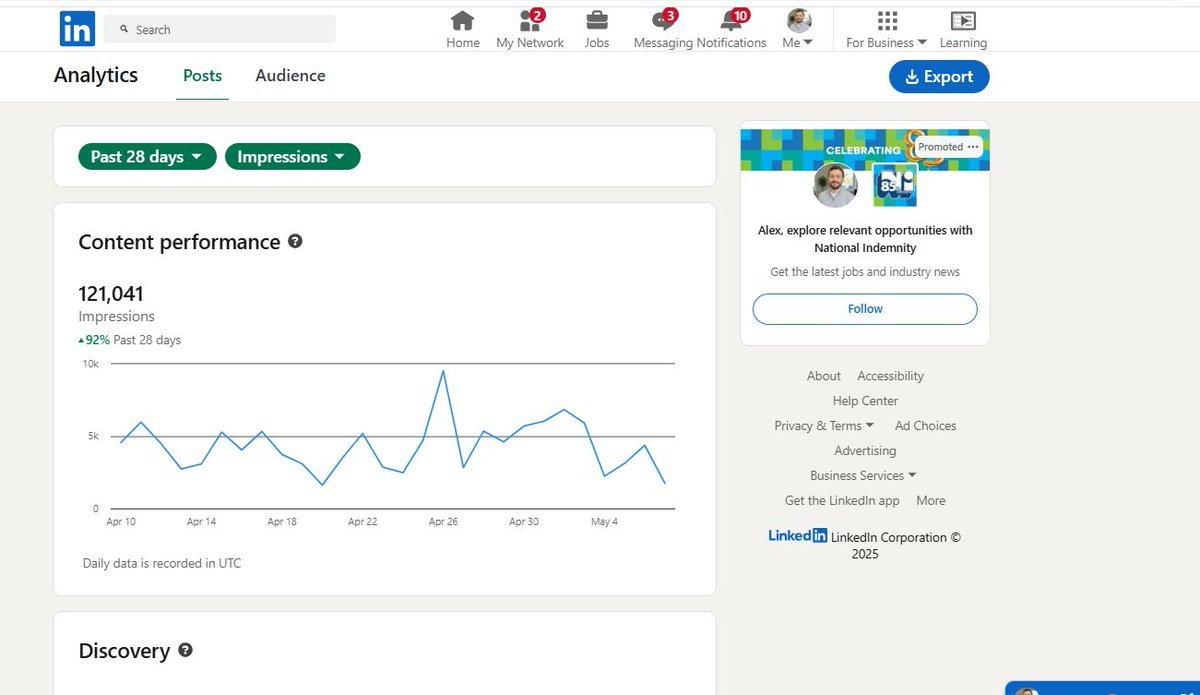Image resolution: width=1200 pixels, height=695 pixels.
Task: Open Messaging chat bubble icon
Action: point(663,21)
